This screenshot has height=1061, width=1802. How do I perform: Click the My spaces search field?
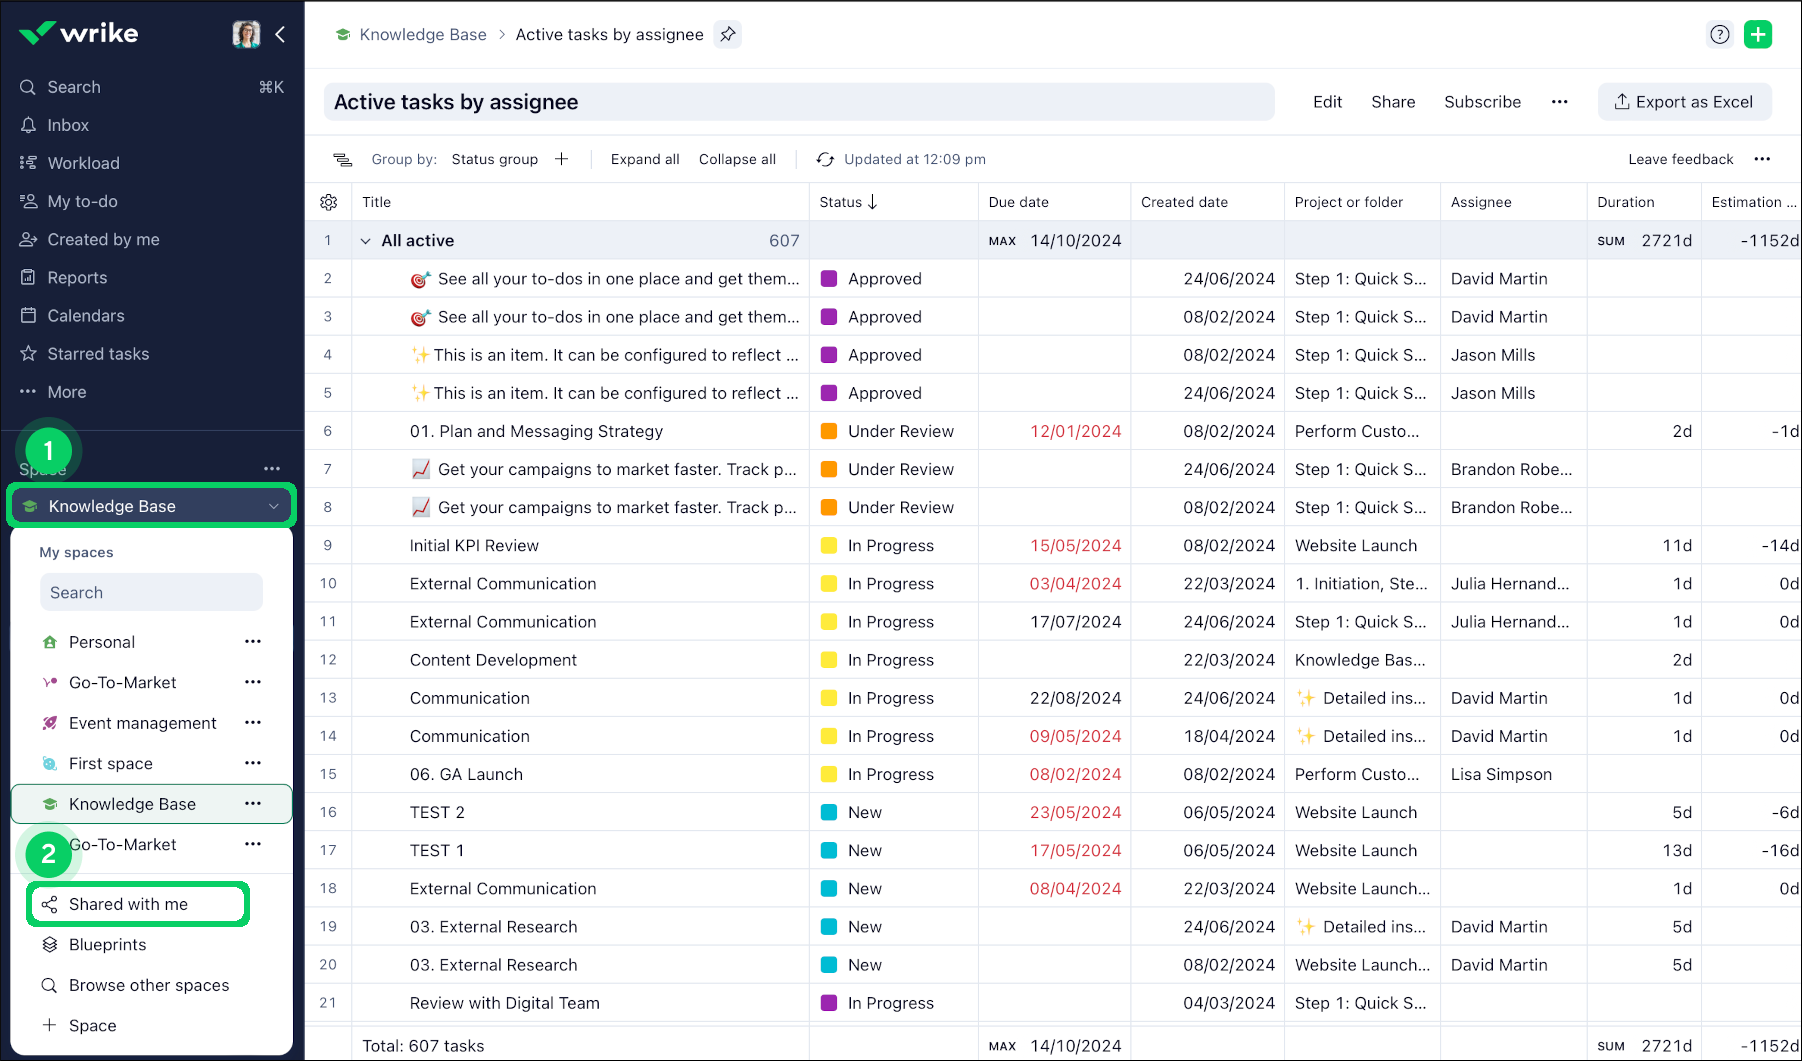pos(151,593)
